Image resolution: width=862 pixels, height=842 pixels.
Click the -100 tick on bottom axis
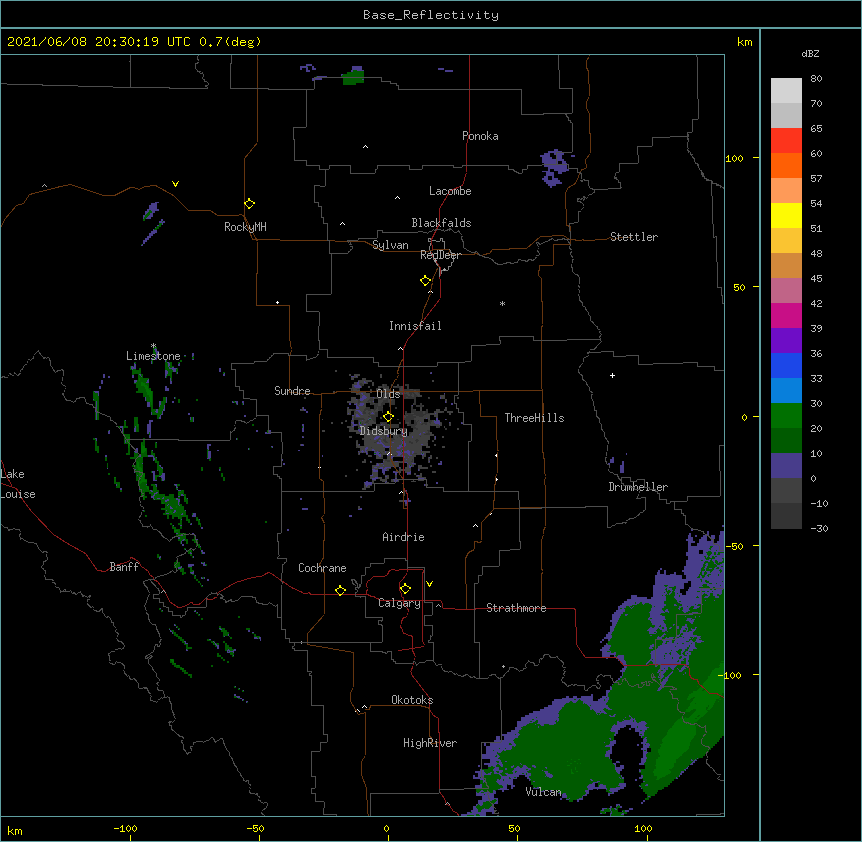coord(125,829)
